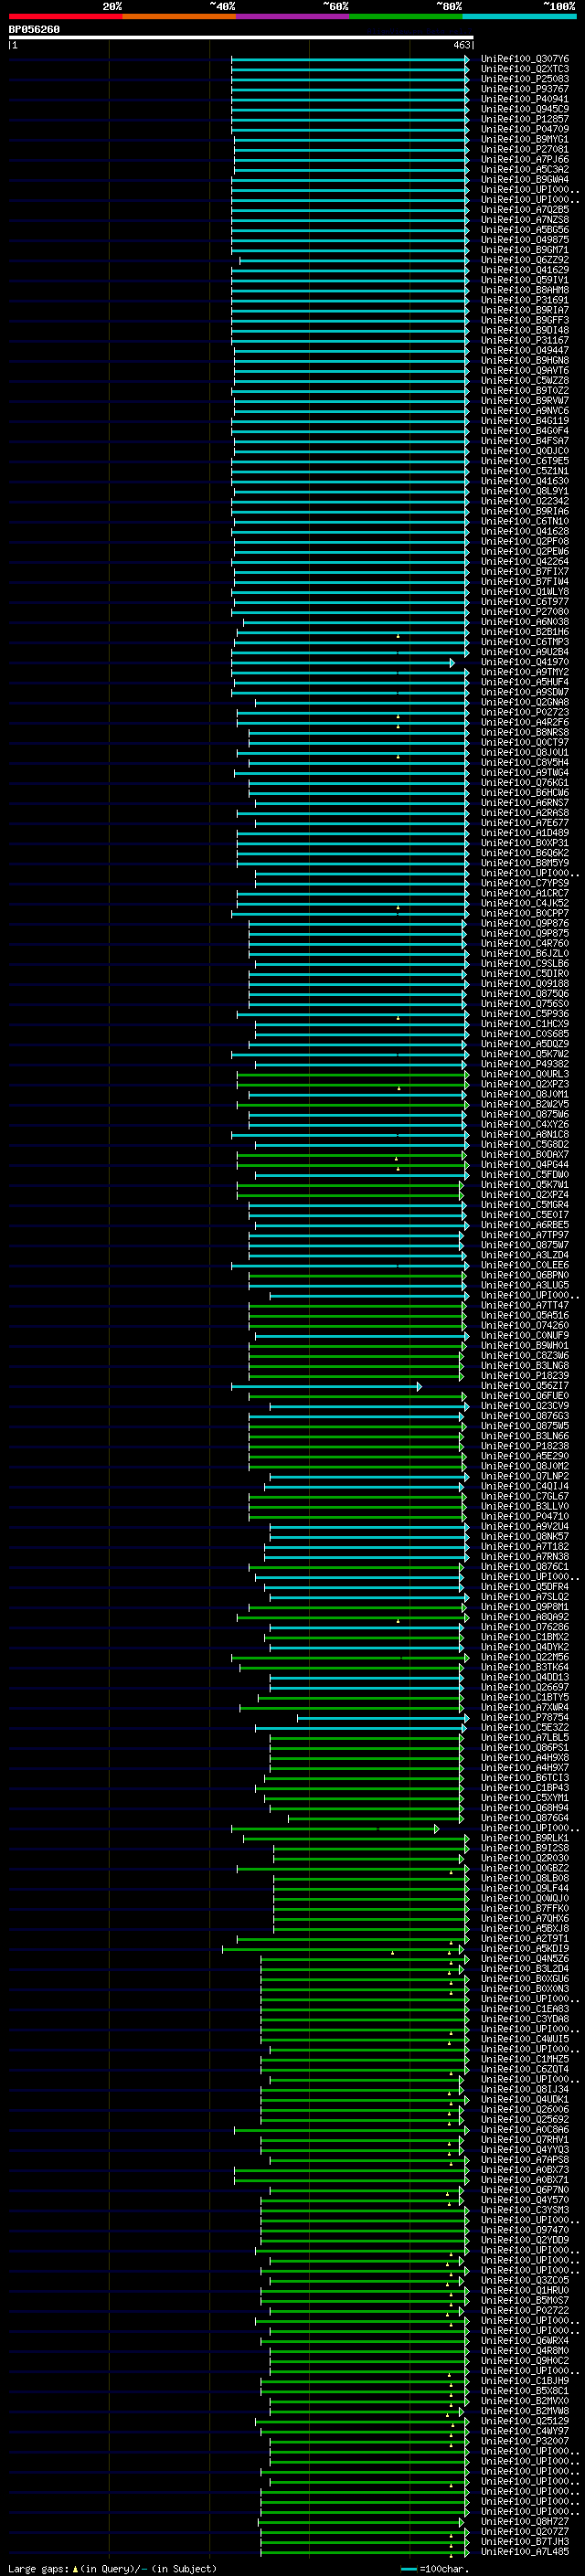Select label UniRef100_P18239
Image resolution: width=585 pixels, height=2576 pixels.
(525, 1375)
